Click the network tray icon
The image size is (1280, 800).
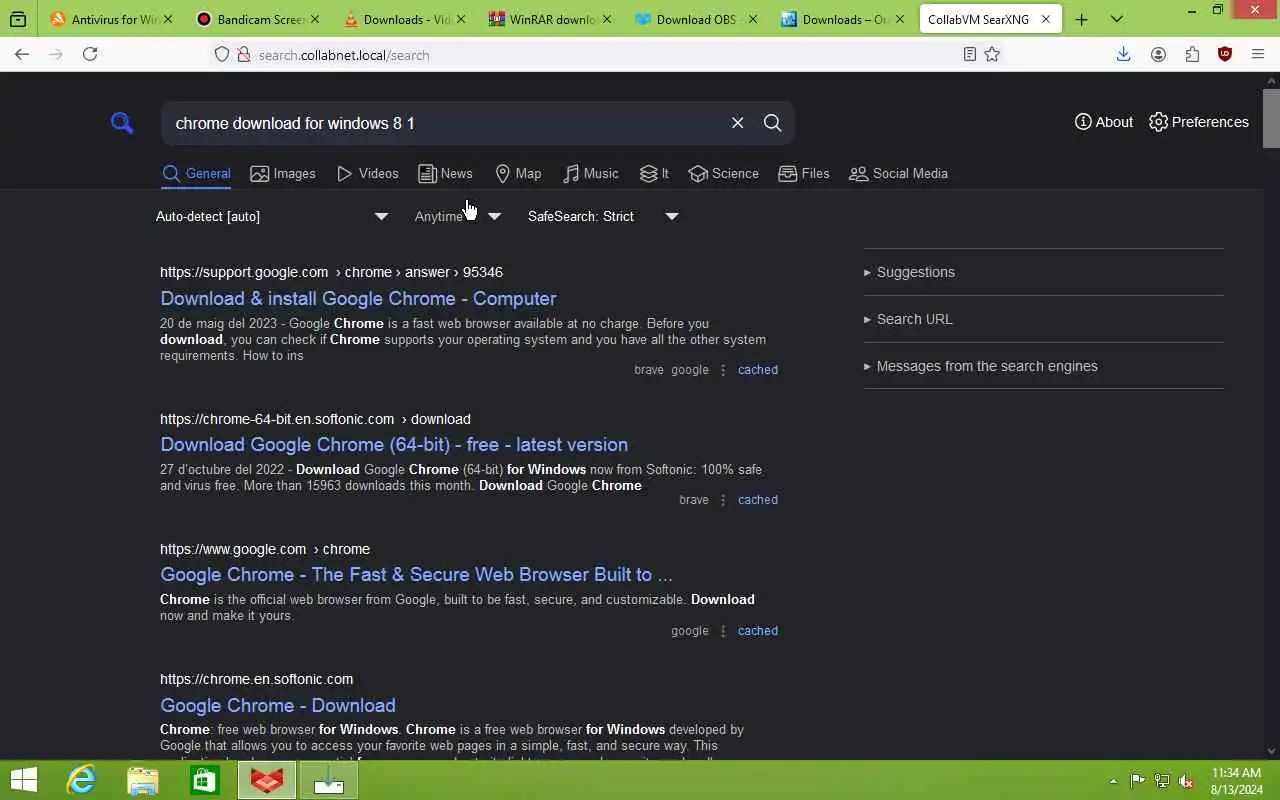(x=1162, y=781)
